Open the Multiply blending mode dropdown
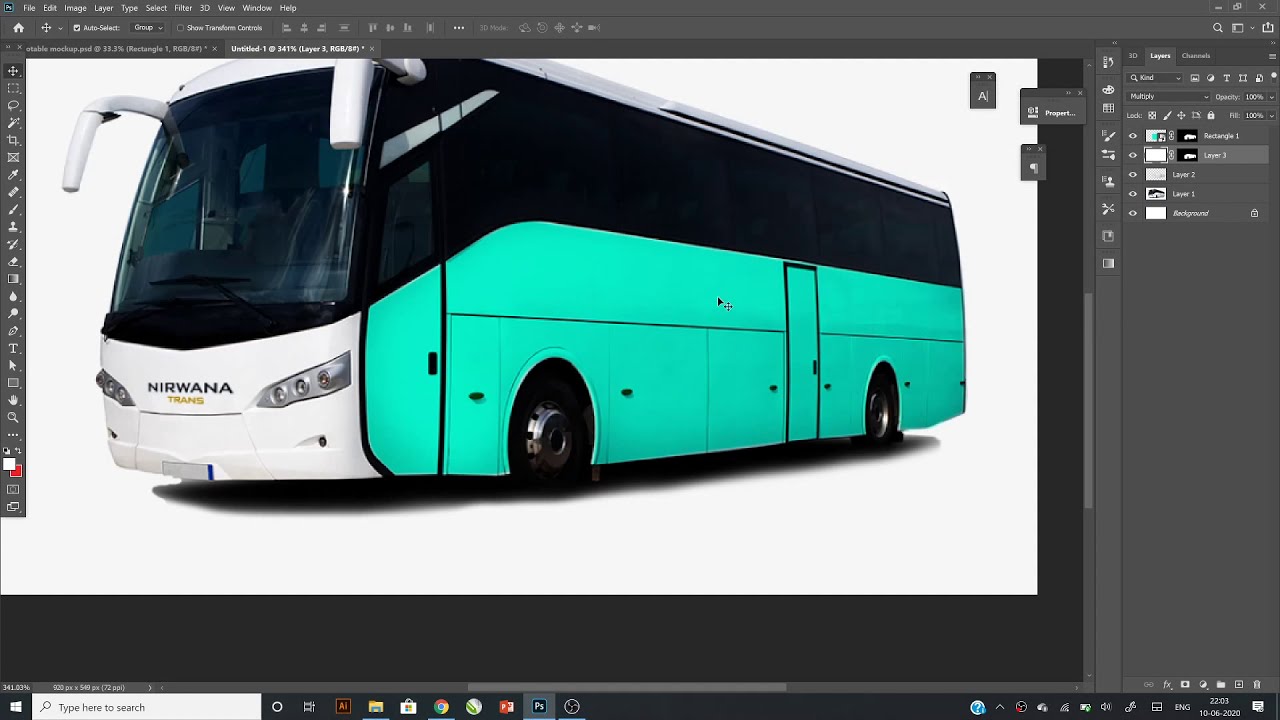This screenshot has width=1280, height=720. point(1207,97)
